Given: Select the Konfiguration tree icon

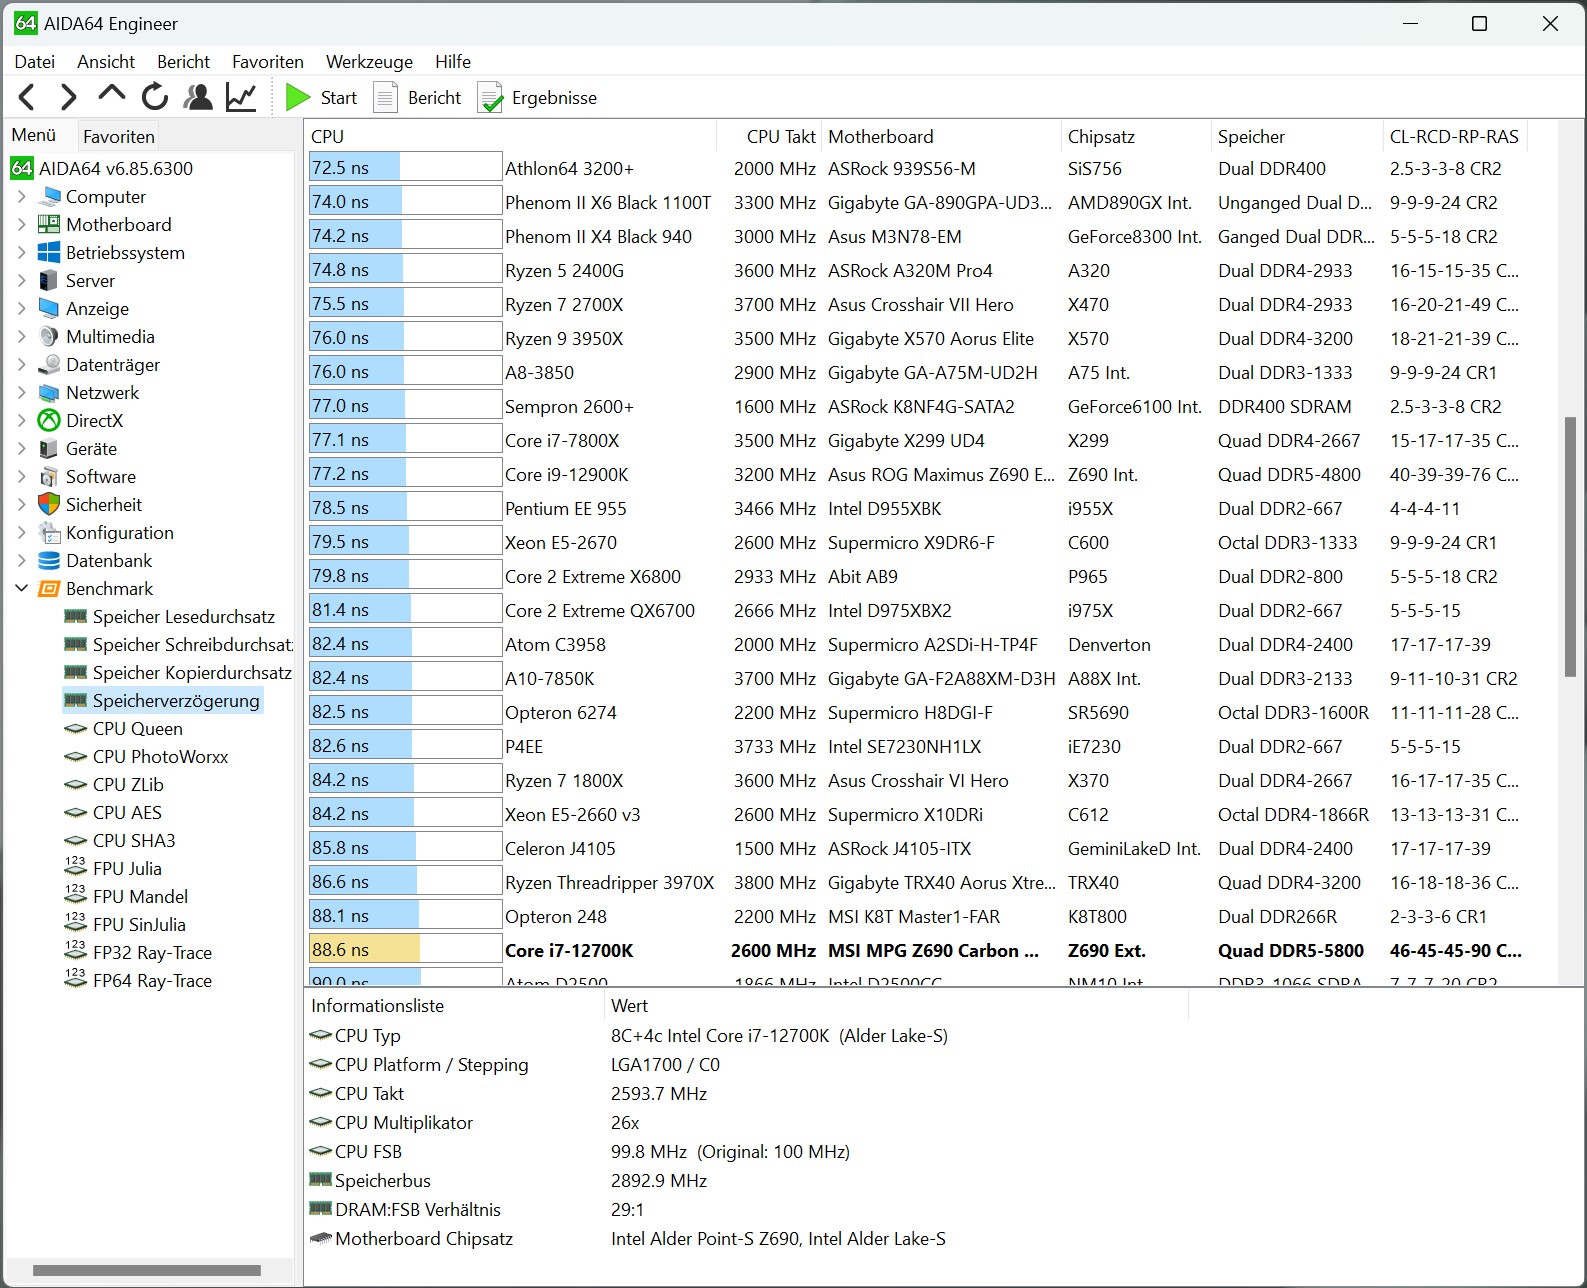Looking at the screenshot, I should coord(49,533).
